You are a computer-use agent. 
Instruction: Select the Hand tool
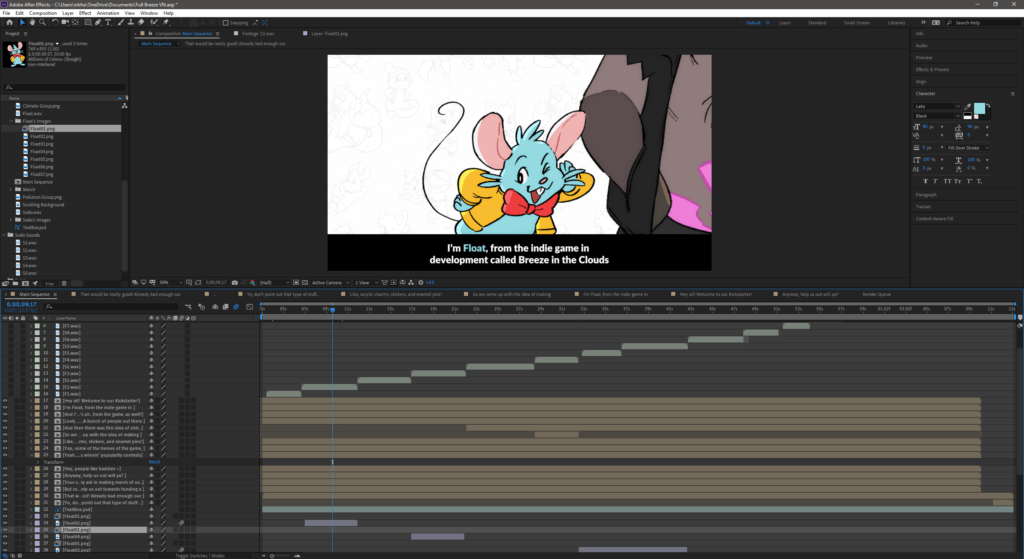[33, 22]
